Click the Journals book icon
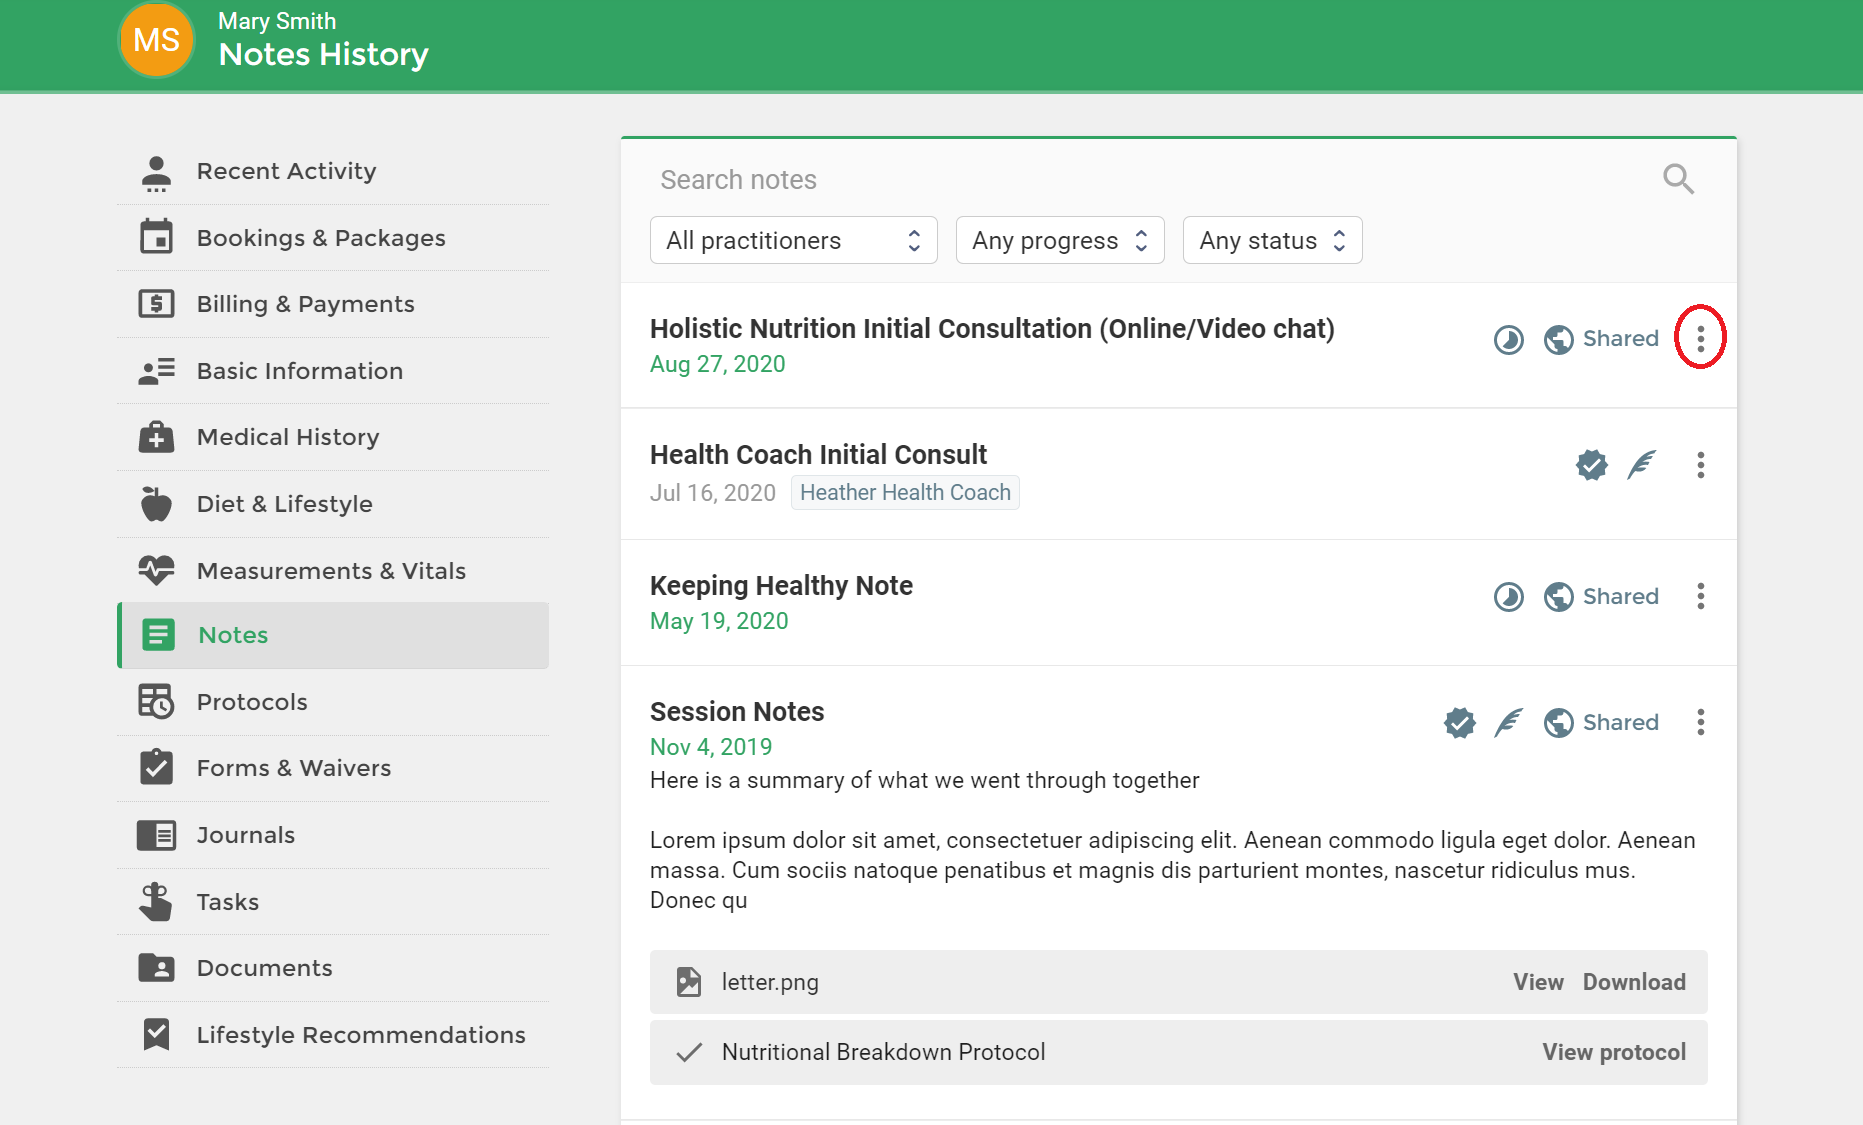The height and width of the screenshot is (1125, 1863). [x=156, y=835]
